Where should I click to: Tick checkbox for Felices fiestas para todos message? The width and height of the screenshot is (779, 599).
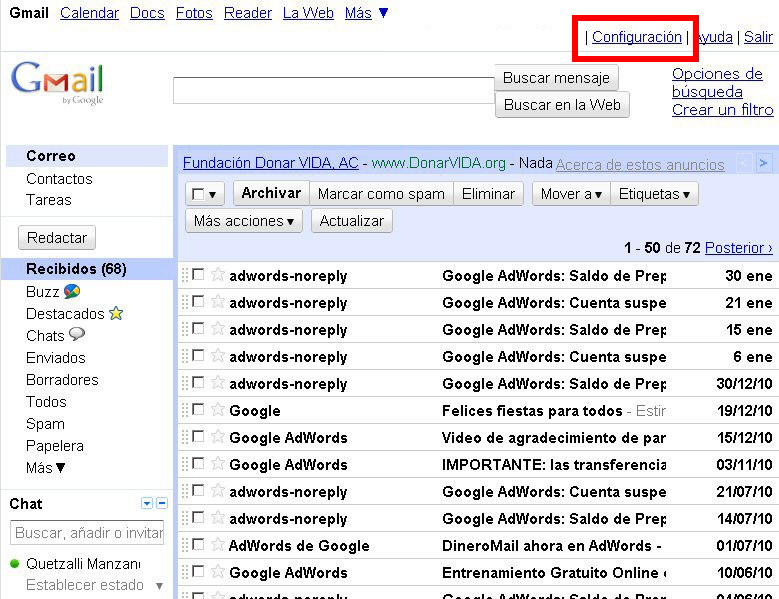point(198,409)
